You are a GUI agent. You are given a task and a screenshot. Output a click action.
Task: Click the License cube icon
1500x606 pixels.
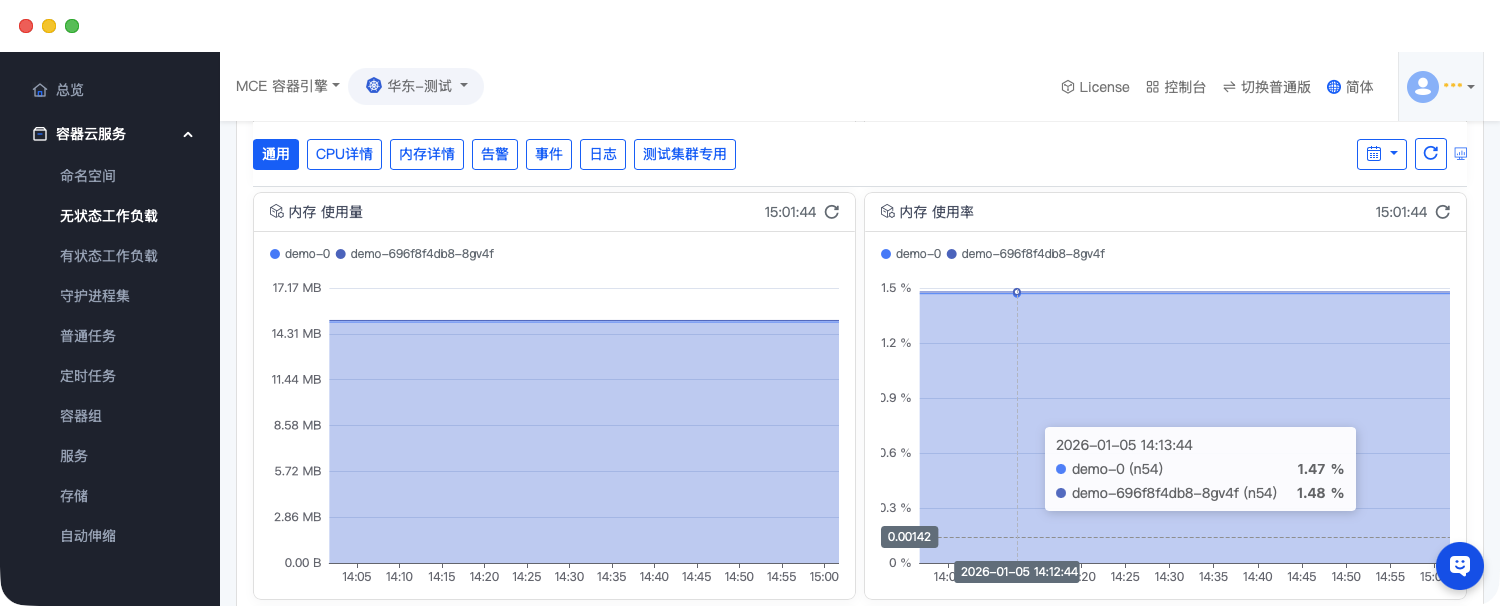point(1067,87)
